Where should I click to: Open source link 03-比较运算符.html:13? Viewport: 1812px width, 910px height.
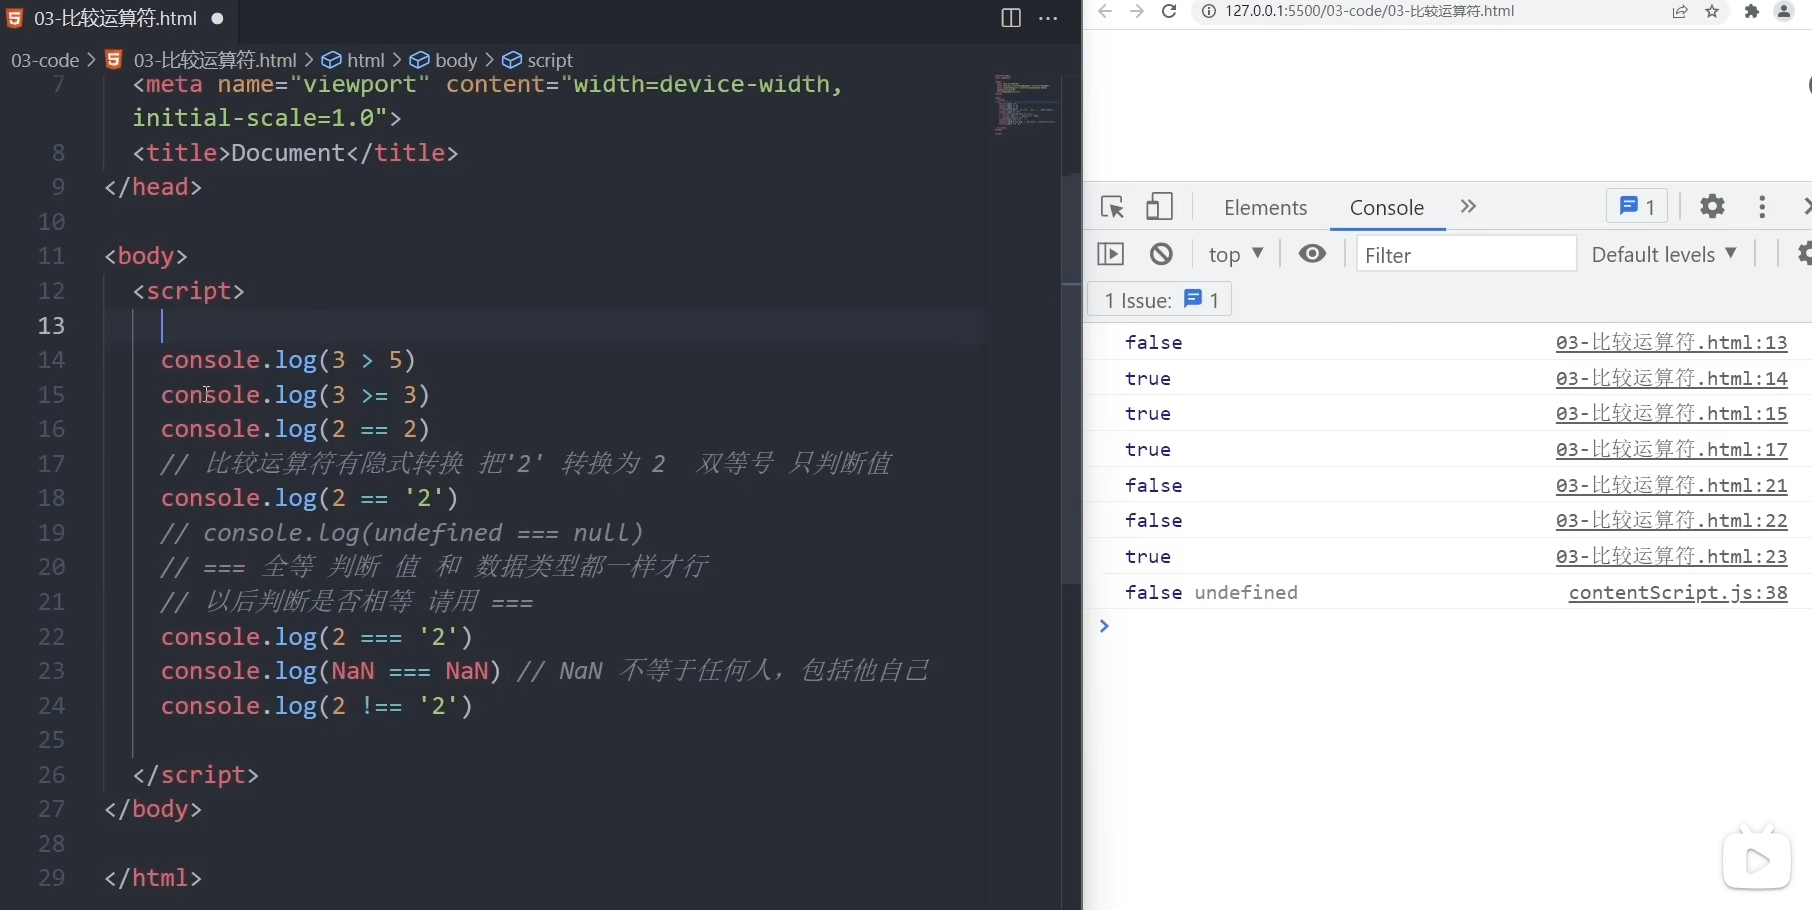(x=1671, y=343)
